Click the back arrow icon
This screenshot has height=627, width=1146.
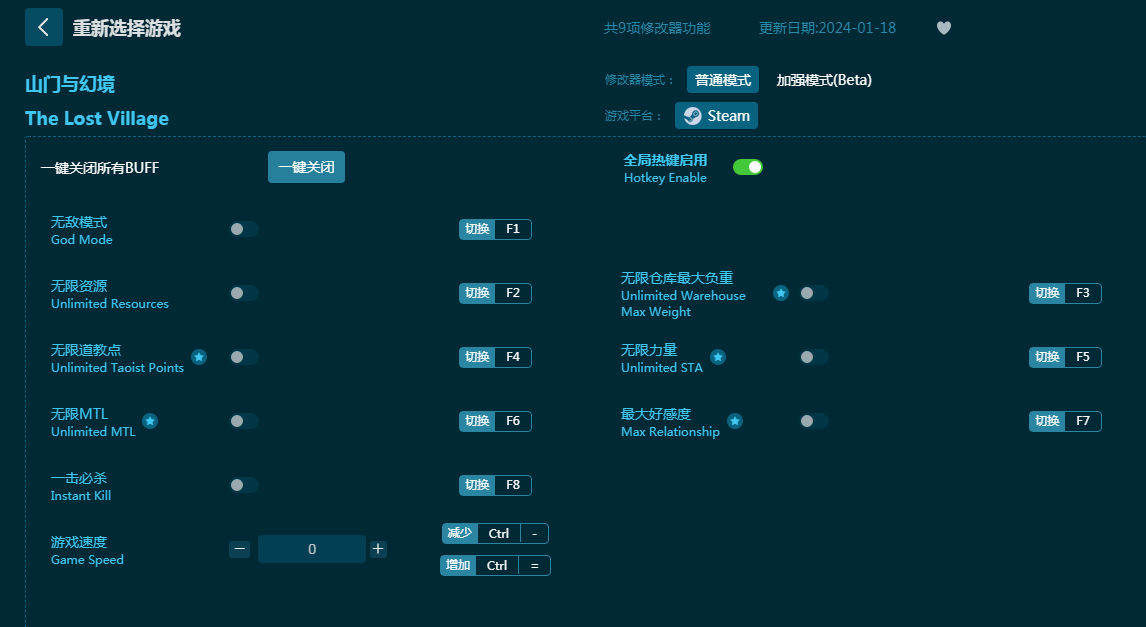(43, 27)
